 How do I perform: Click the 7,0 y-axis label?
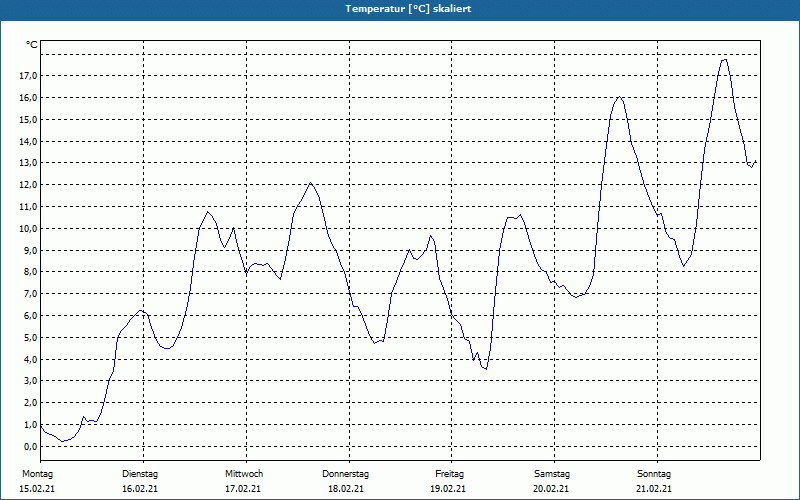point(30,294)
